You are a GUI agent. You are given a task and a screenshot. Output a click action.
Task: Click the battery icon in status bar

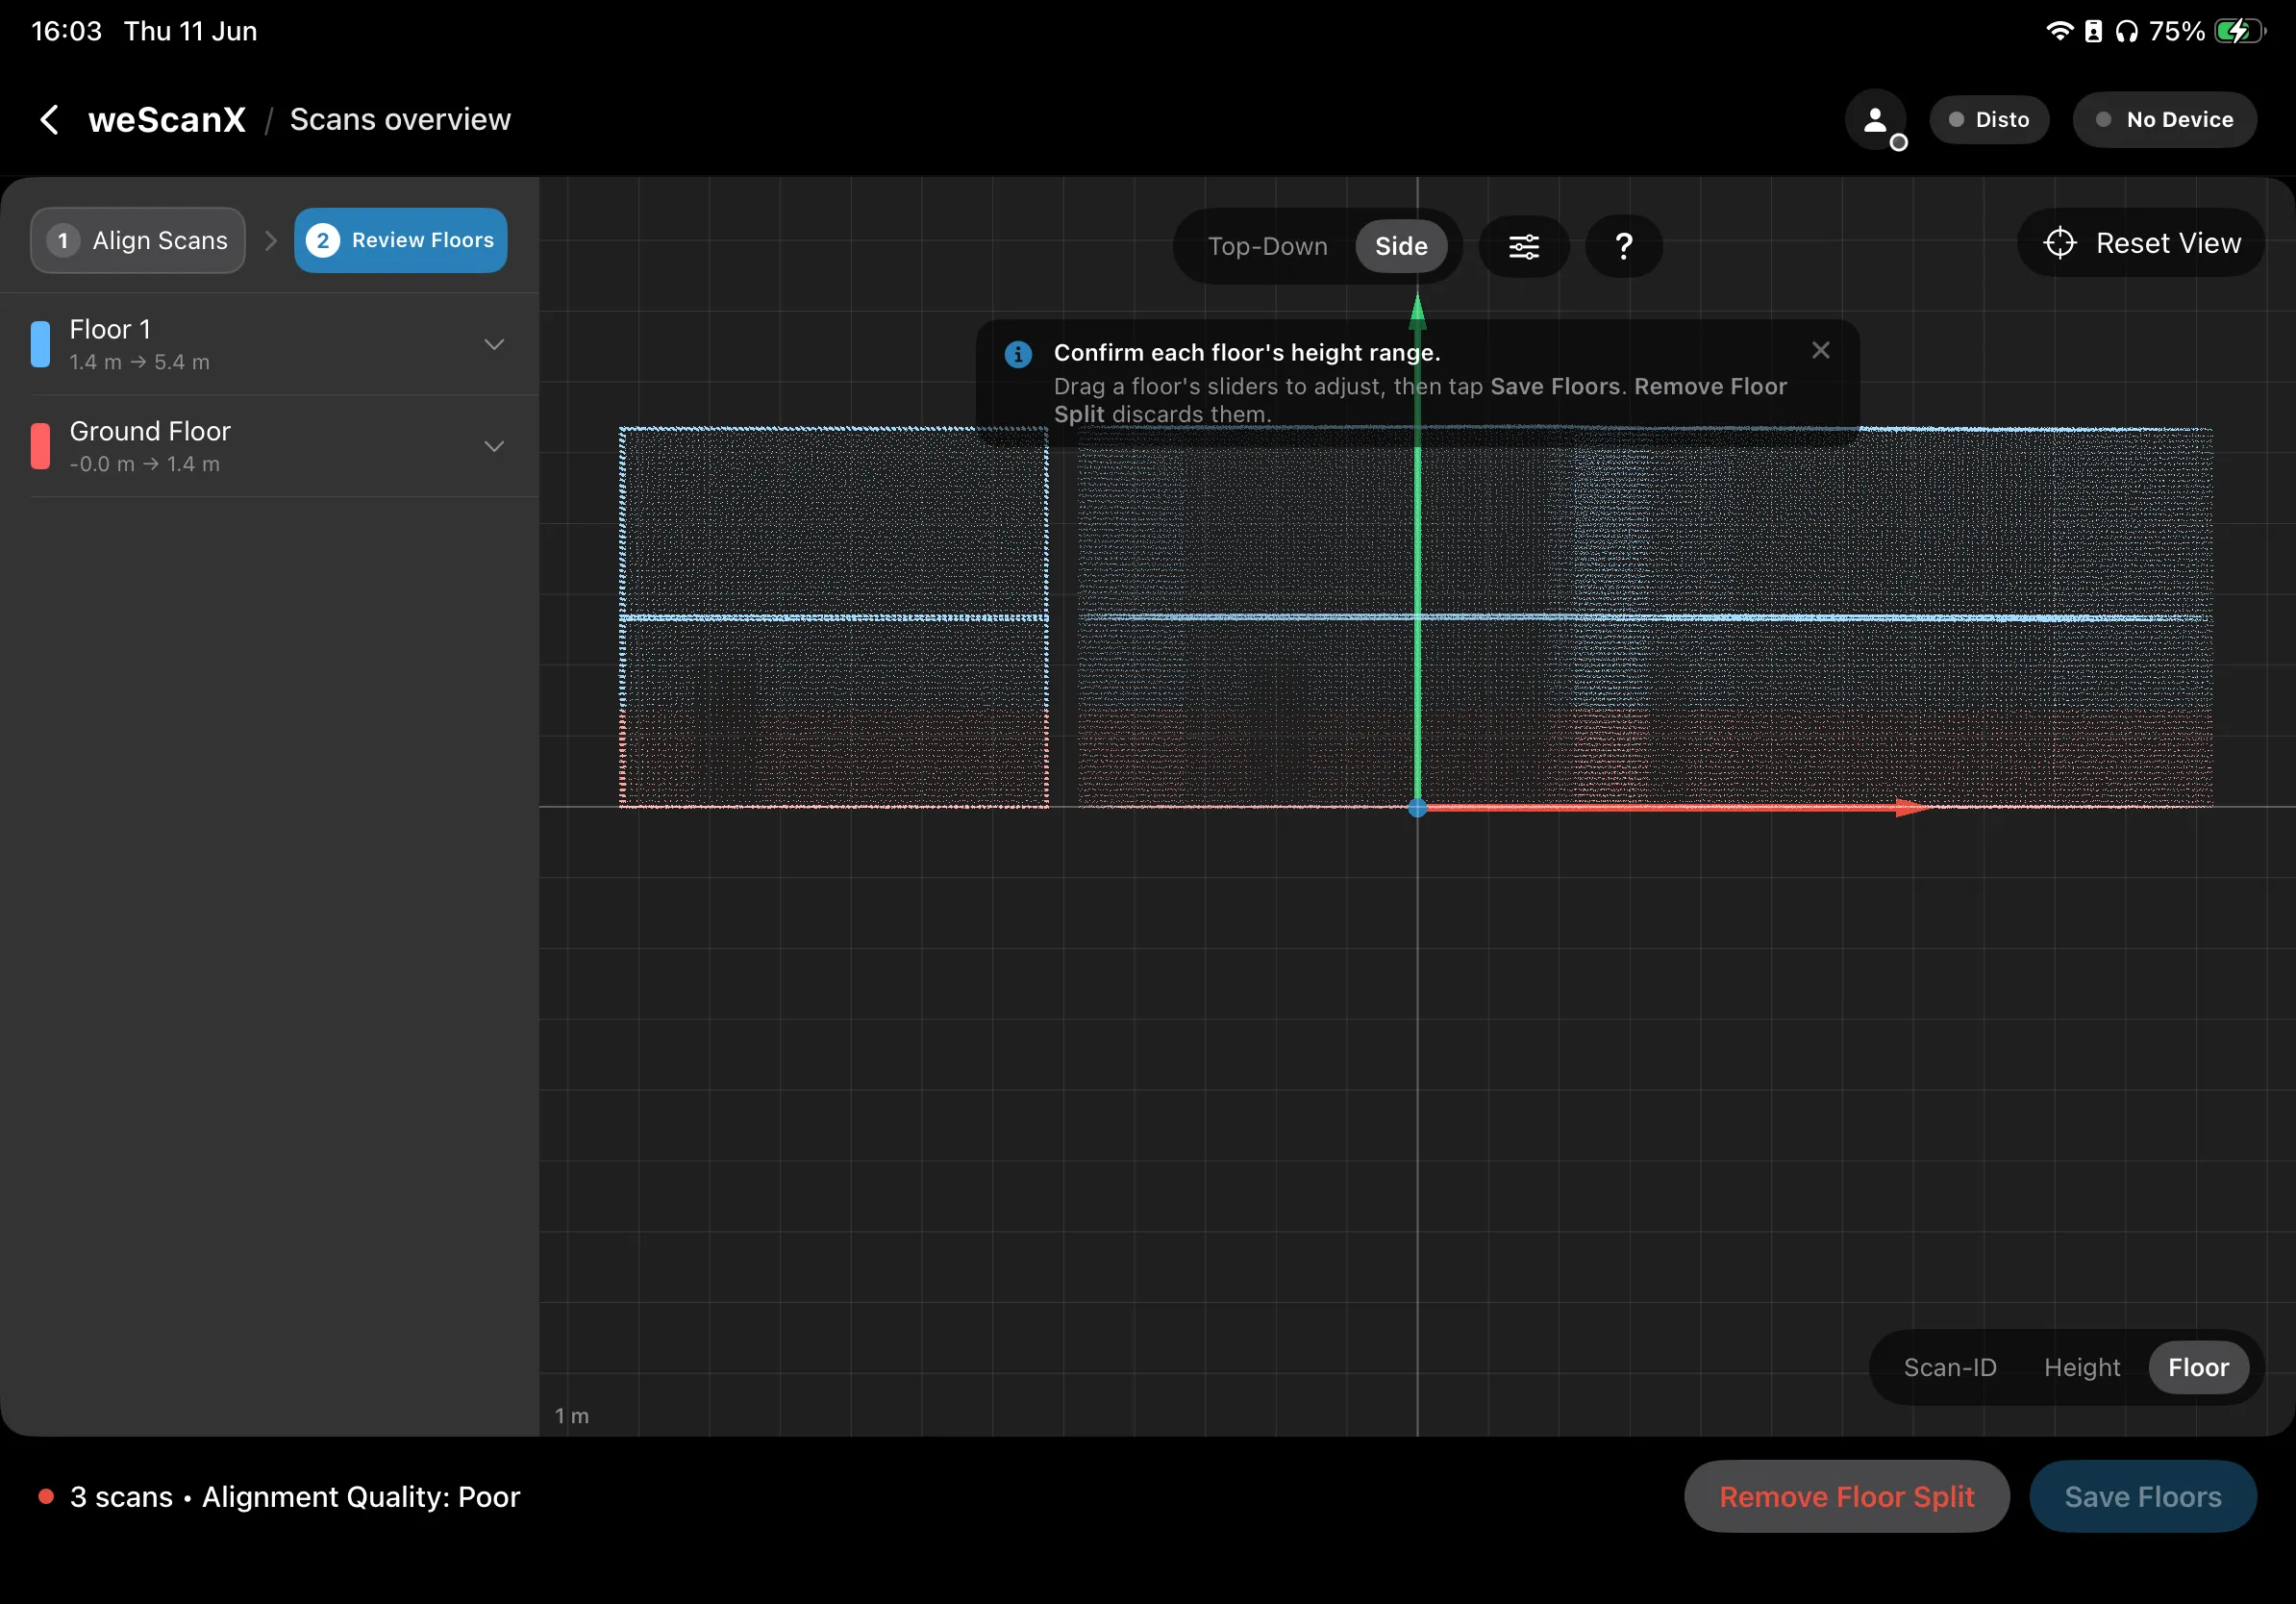2239,31
